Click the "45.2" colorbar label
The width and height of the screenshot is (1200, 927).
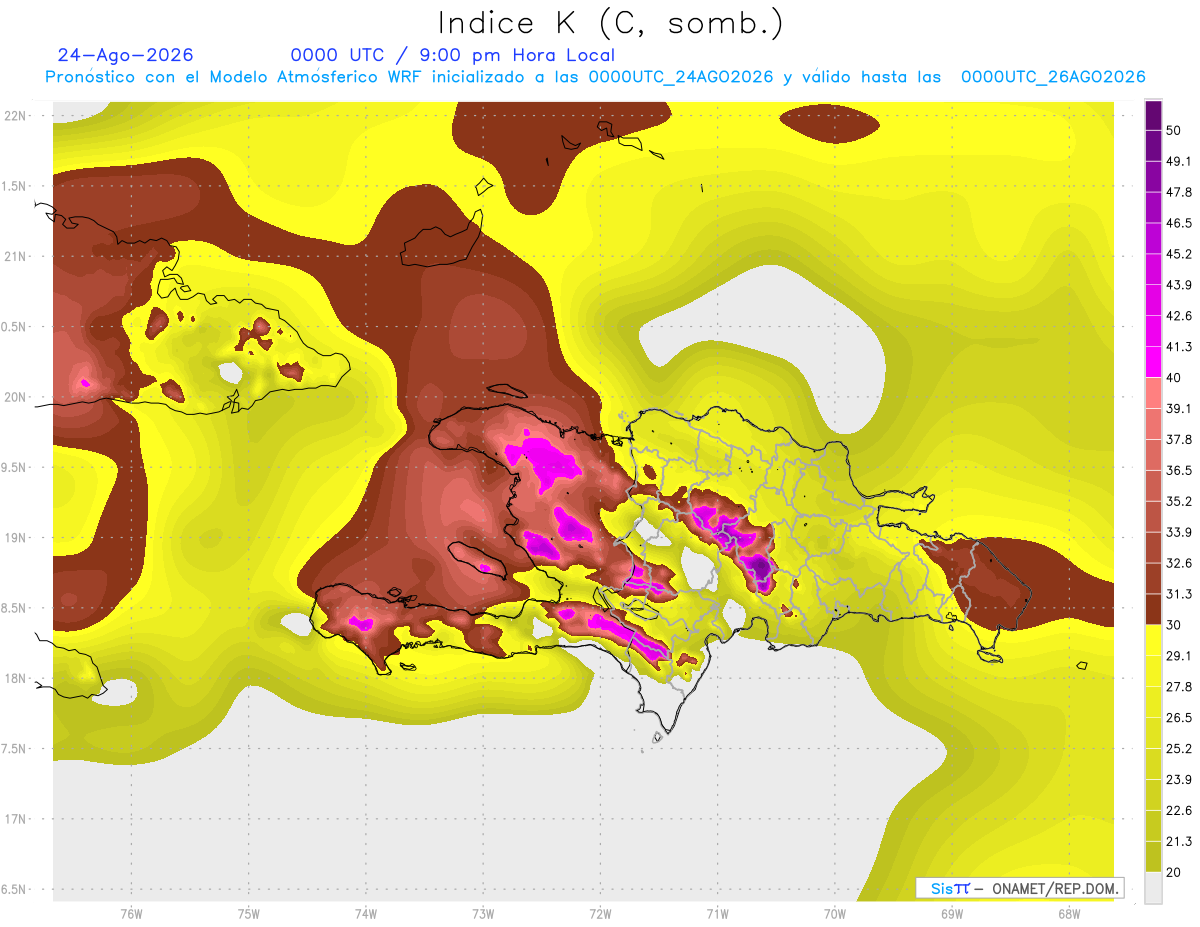[1179, 254]
